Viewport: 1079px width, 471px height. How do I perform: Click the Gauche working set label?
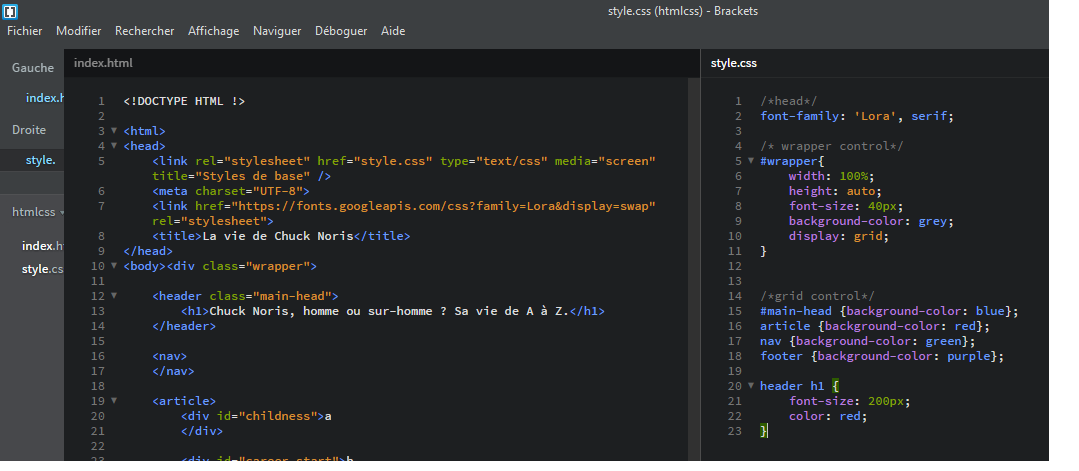click(x=32, y=67)
